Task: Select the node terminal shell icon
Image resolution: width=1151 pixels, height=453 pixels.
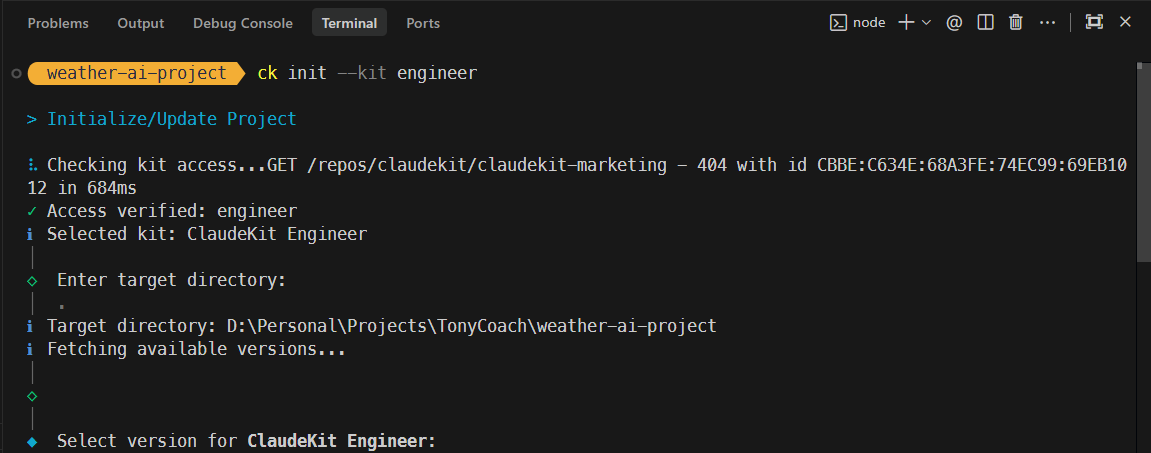Action: [839, 22]
